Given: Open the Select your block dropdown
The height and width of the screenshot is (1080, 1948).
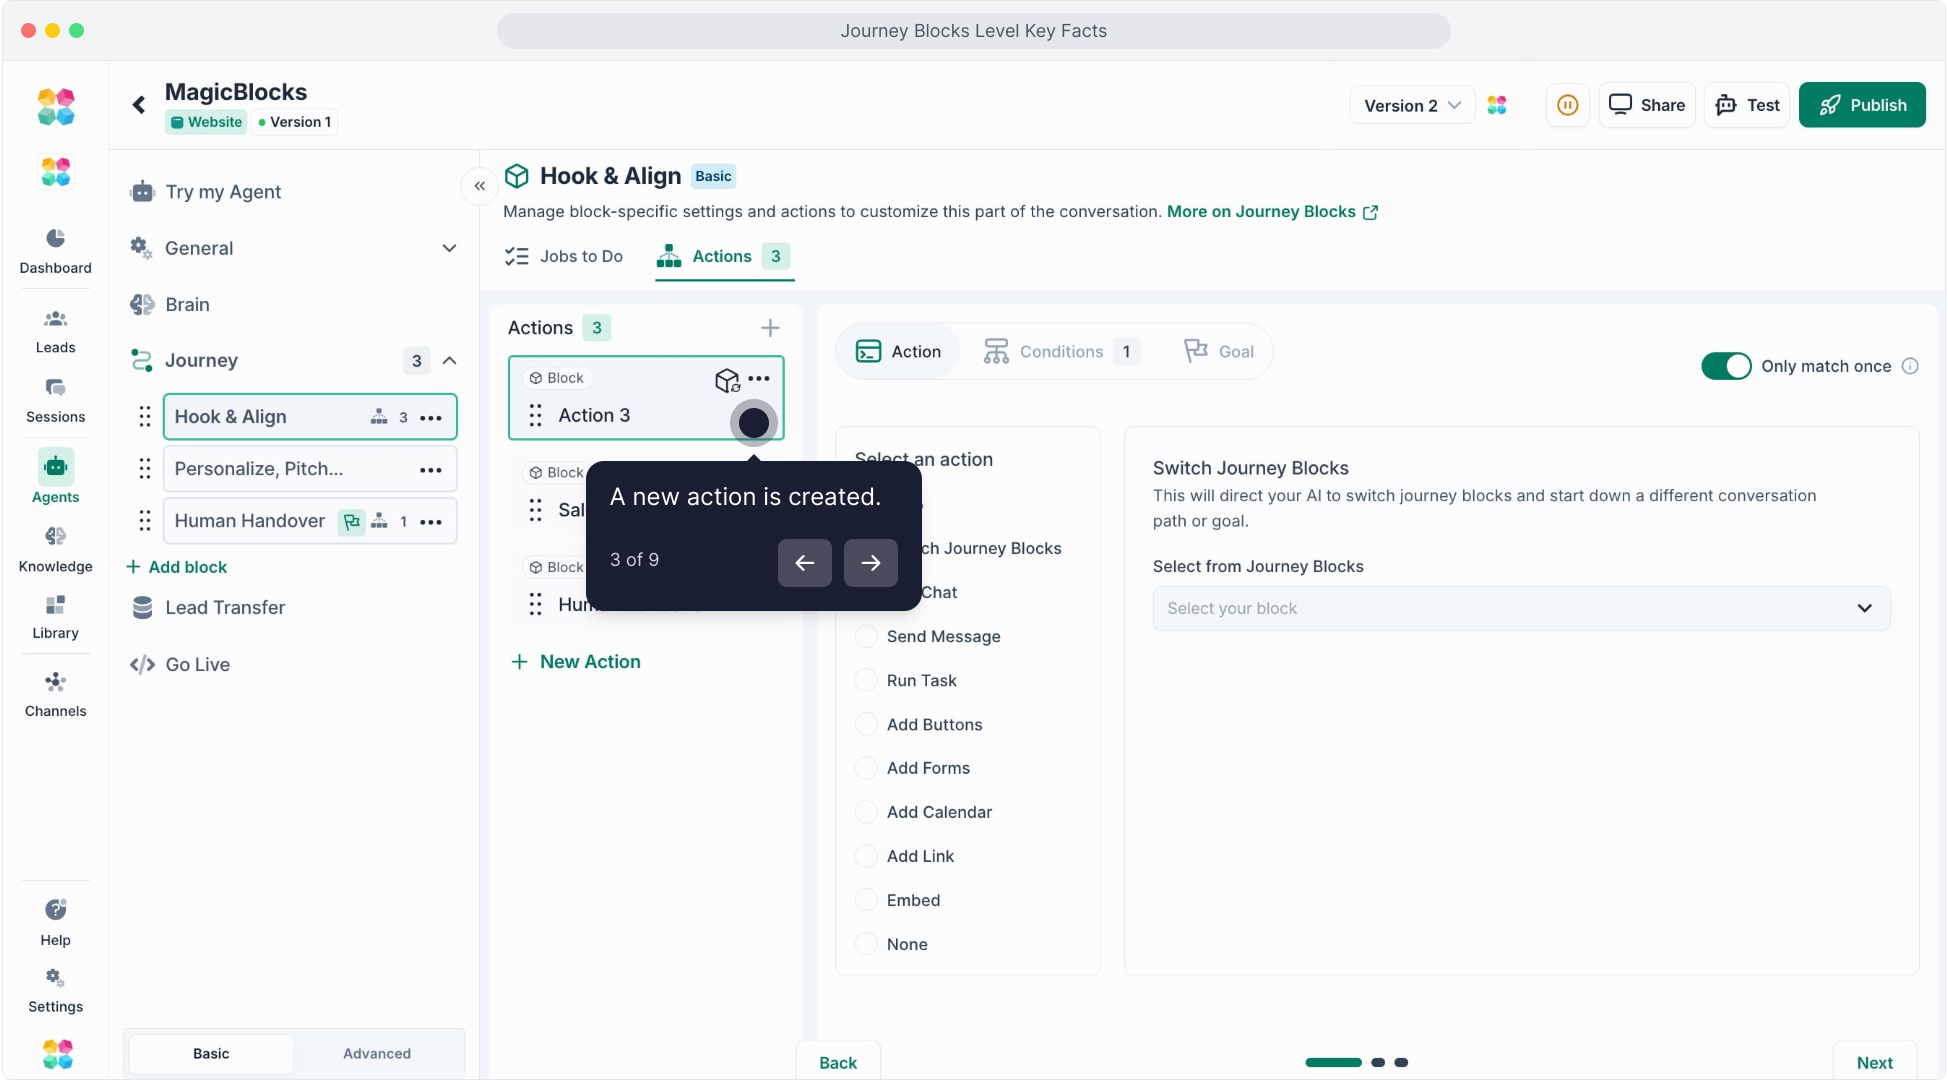Looking at the screenshot, I should pyautogui.click(x=1520, y=608).
